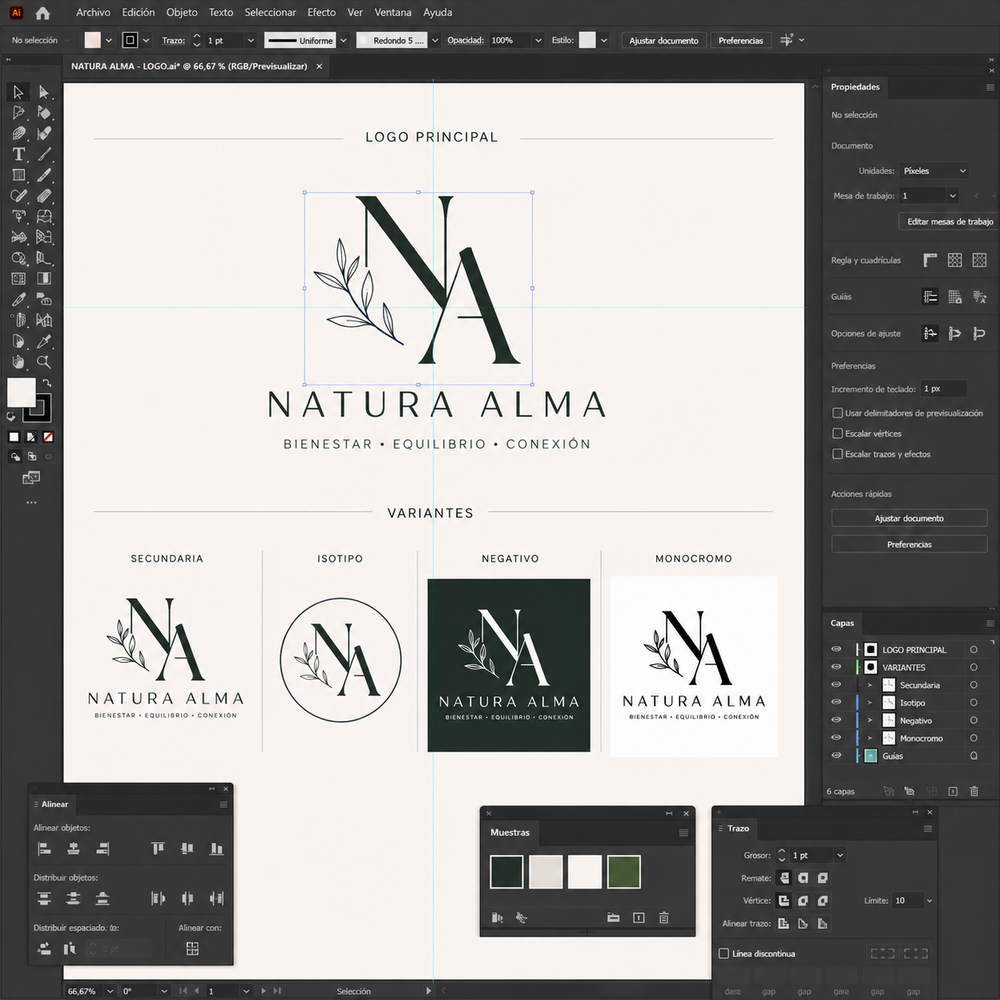Open the Ventana menu
This screenshot has height=1000, width=1000.
393,12
